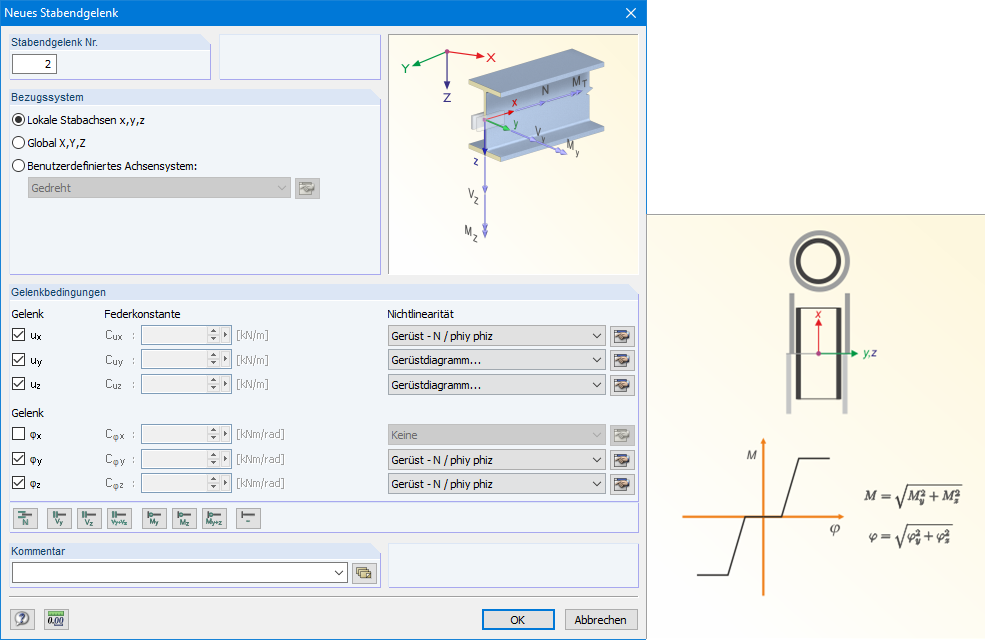Select Lokale Stabachsen x,y,z option

79,120
